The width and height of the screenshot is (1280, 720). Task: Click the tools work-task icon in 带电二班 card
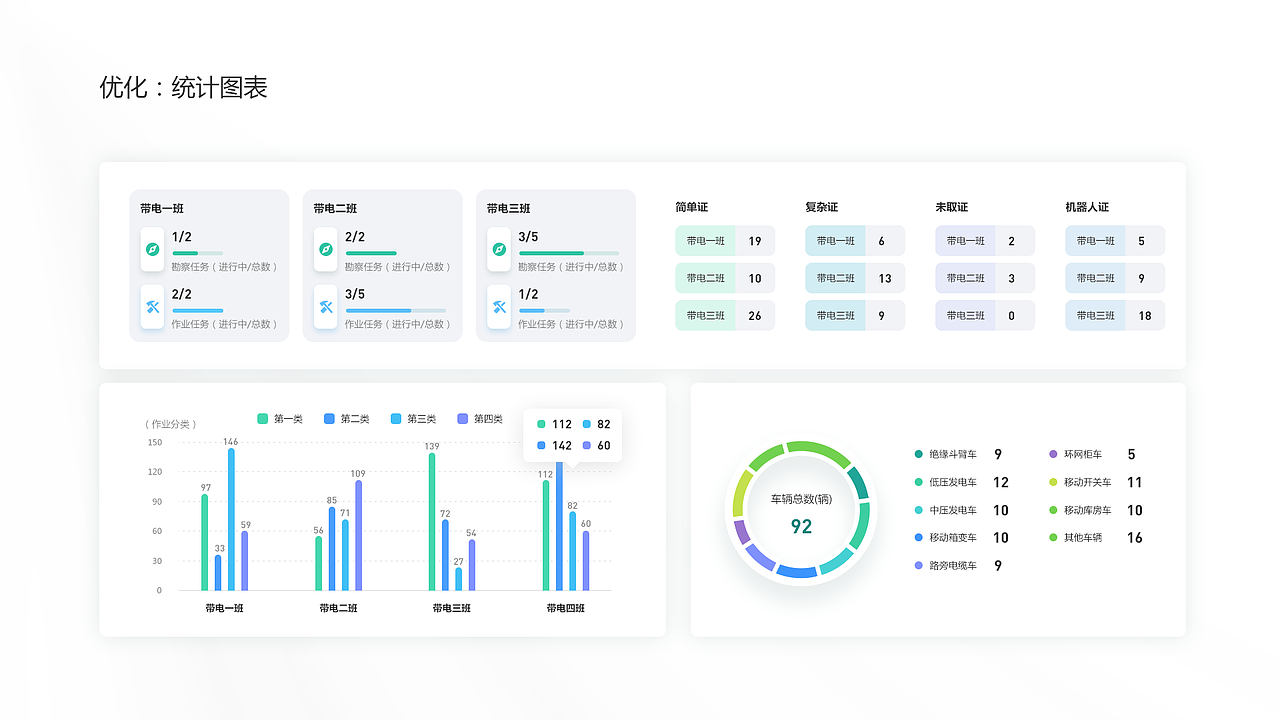click(326, 307)
